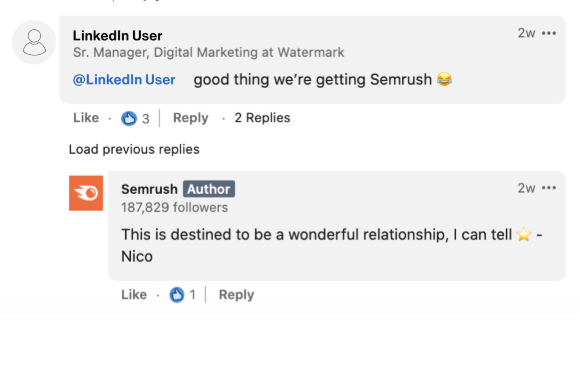Image resolution: width=580 pixels, height=367 pixels.
Task: Expand the 2 Replies thread
Action: pyautogui.click(x=262, y=118)
